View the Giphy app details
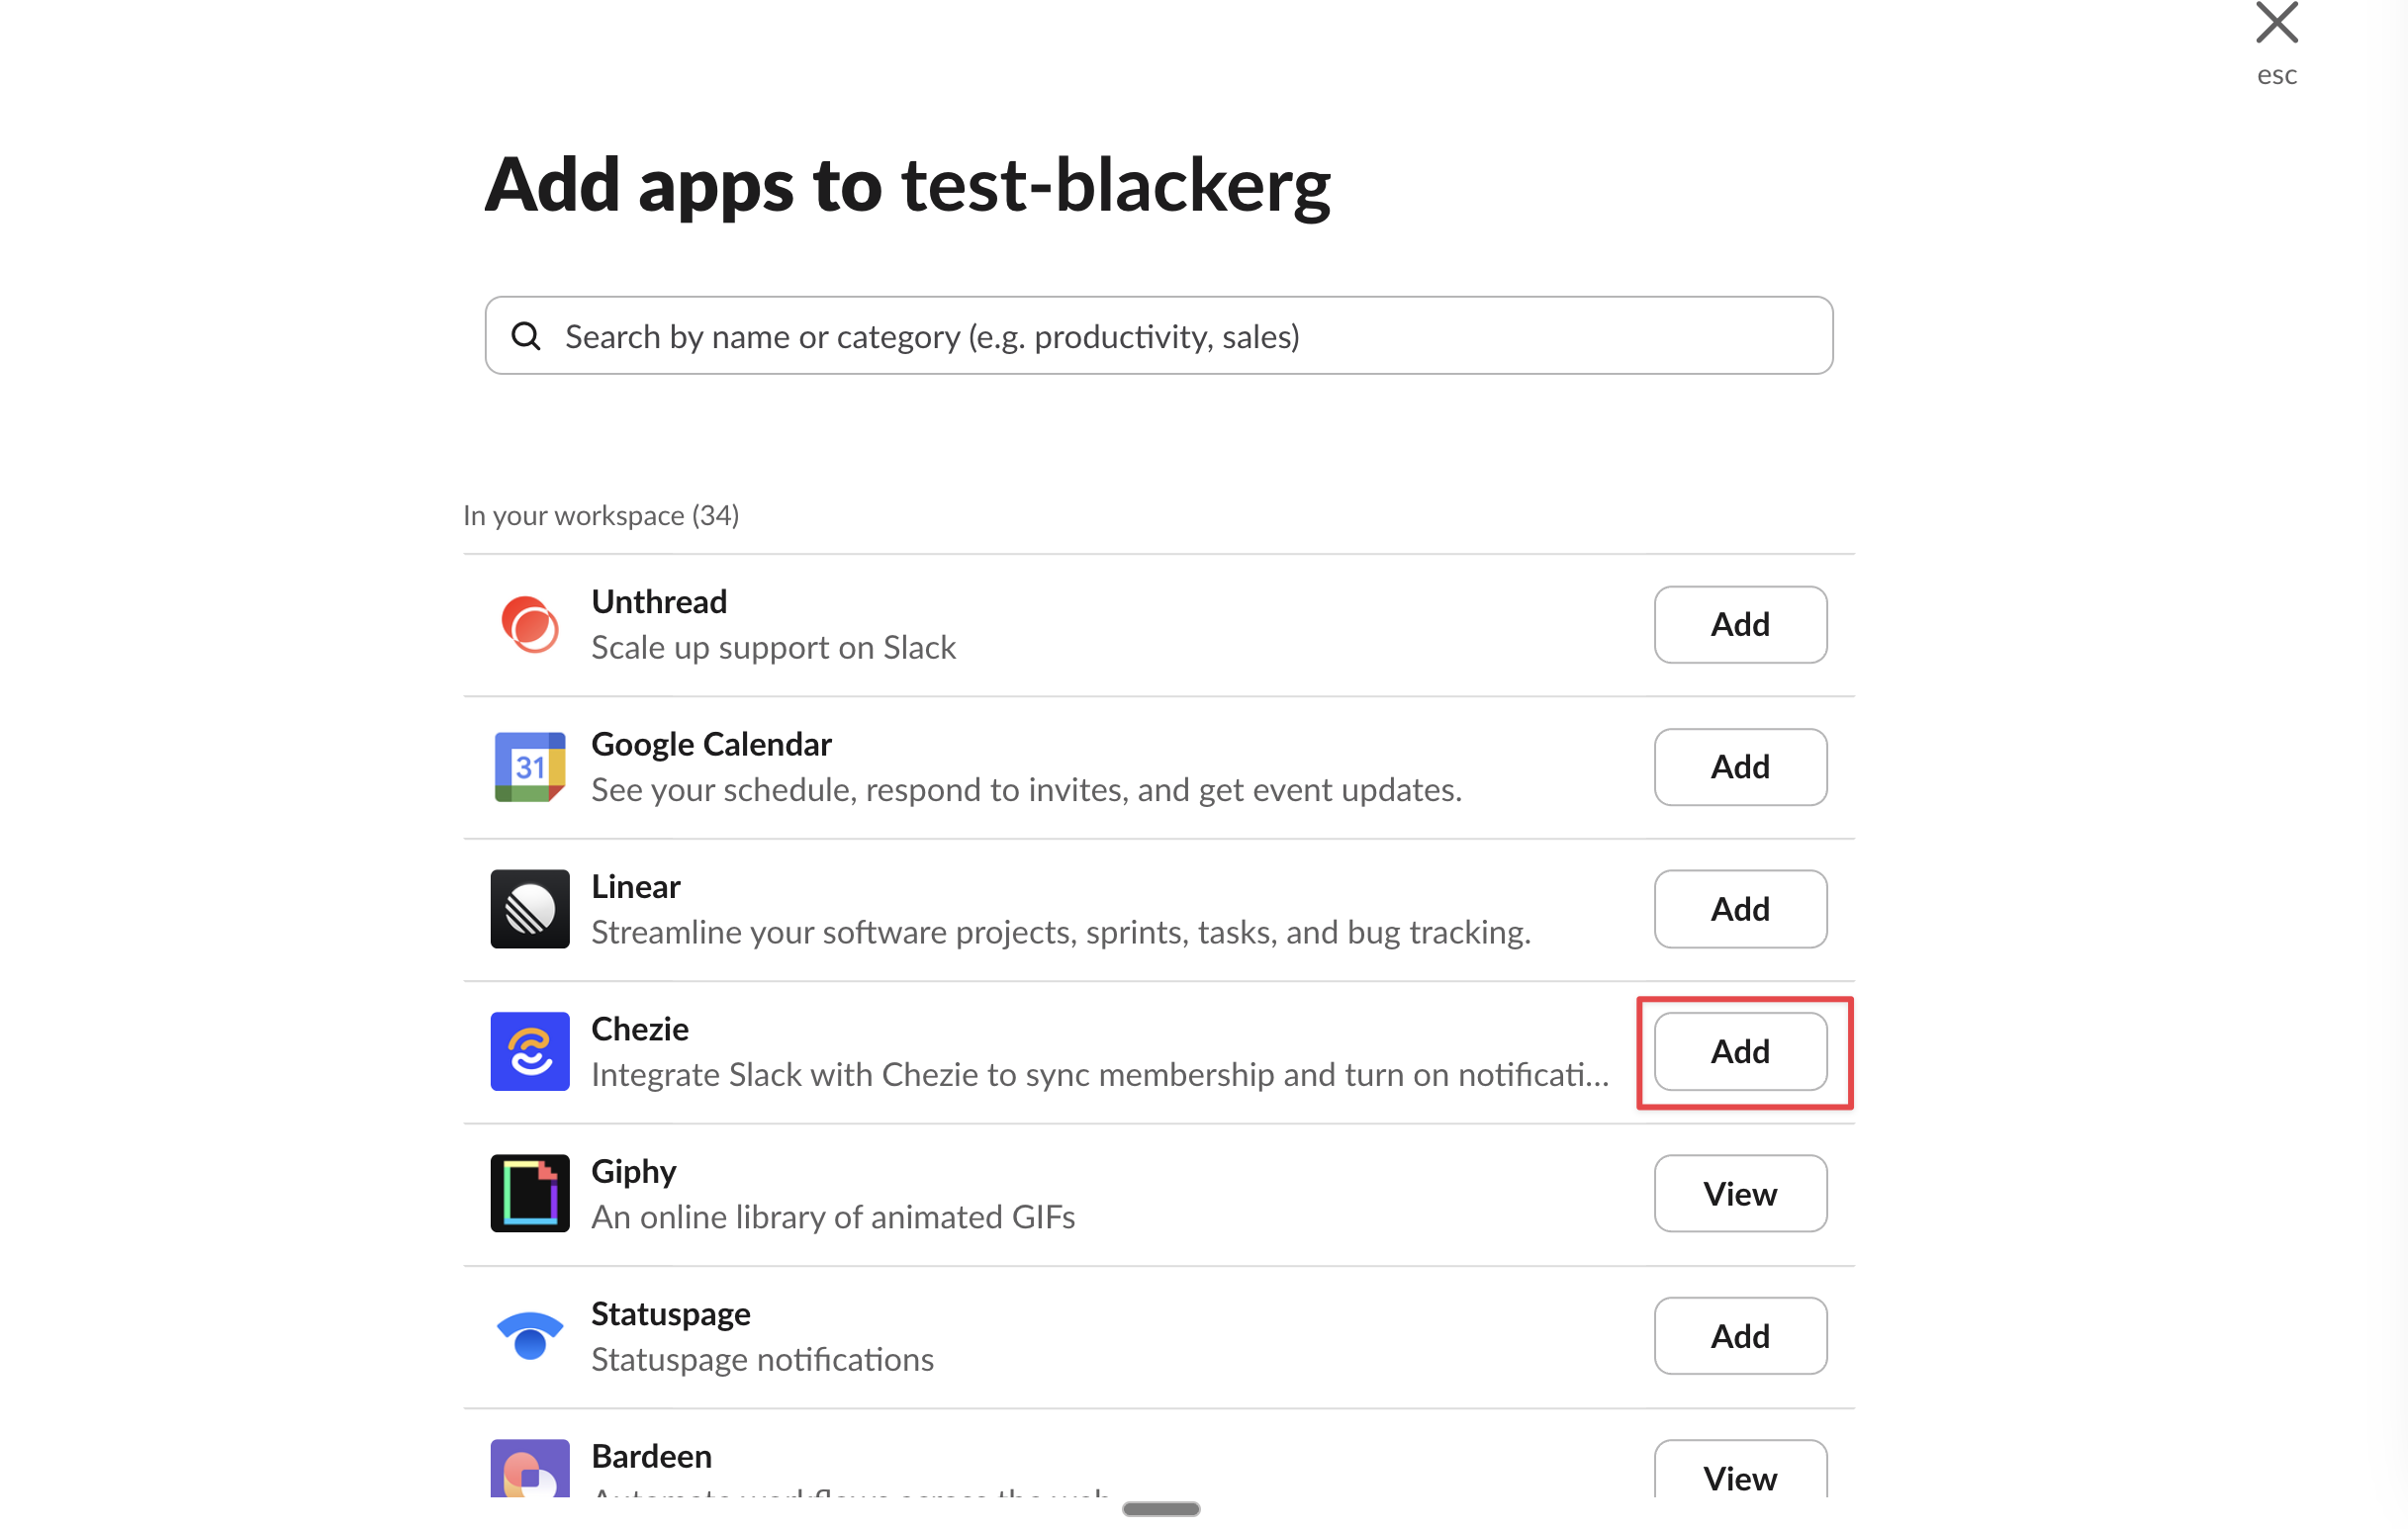The width and height of the screenshot is (2408, 1529). coord(1739,1193)
